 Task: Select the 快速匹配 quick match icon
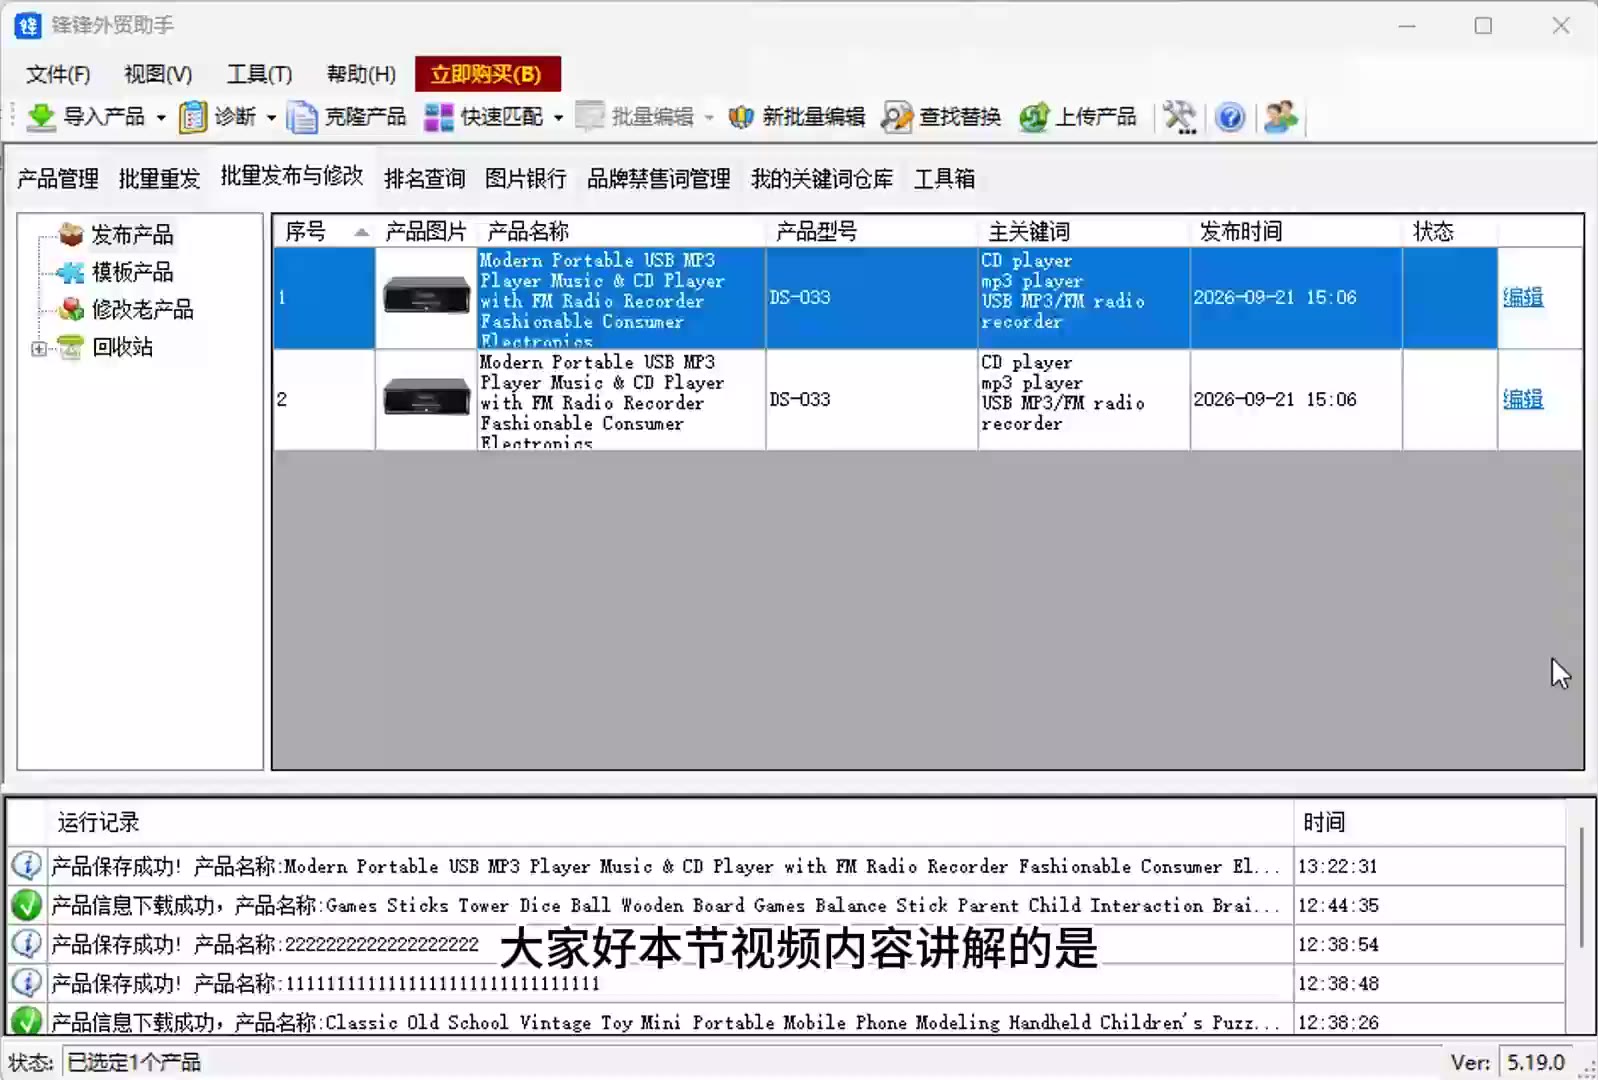click(438, 117)
